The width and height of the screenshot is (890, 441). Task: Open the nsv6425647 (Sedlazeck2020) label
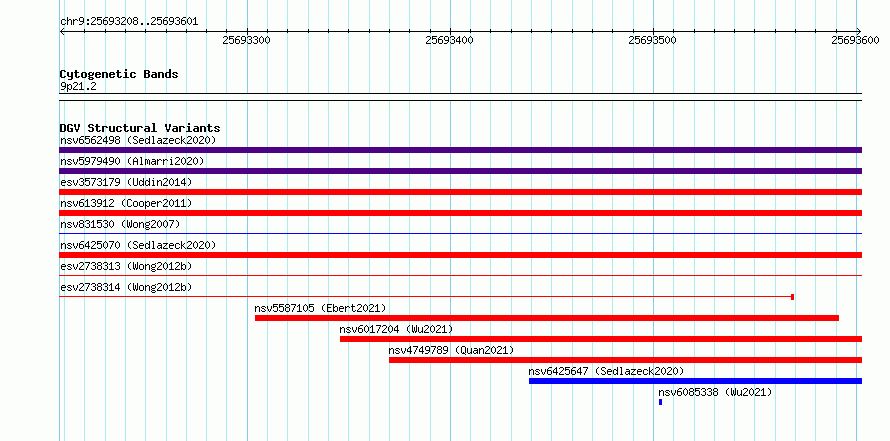pos(606,371)
